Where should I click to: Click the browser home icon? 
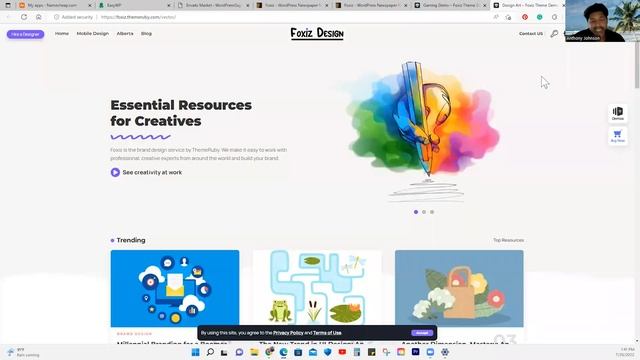tap(39, 17)
